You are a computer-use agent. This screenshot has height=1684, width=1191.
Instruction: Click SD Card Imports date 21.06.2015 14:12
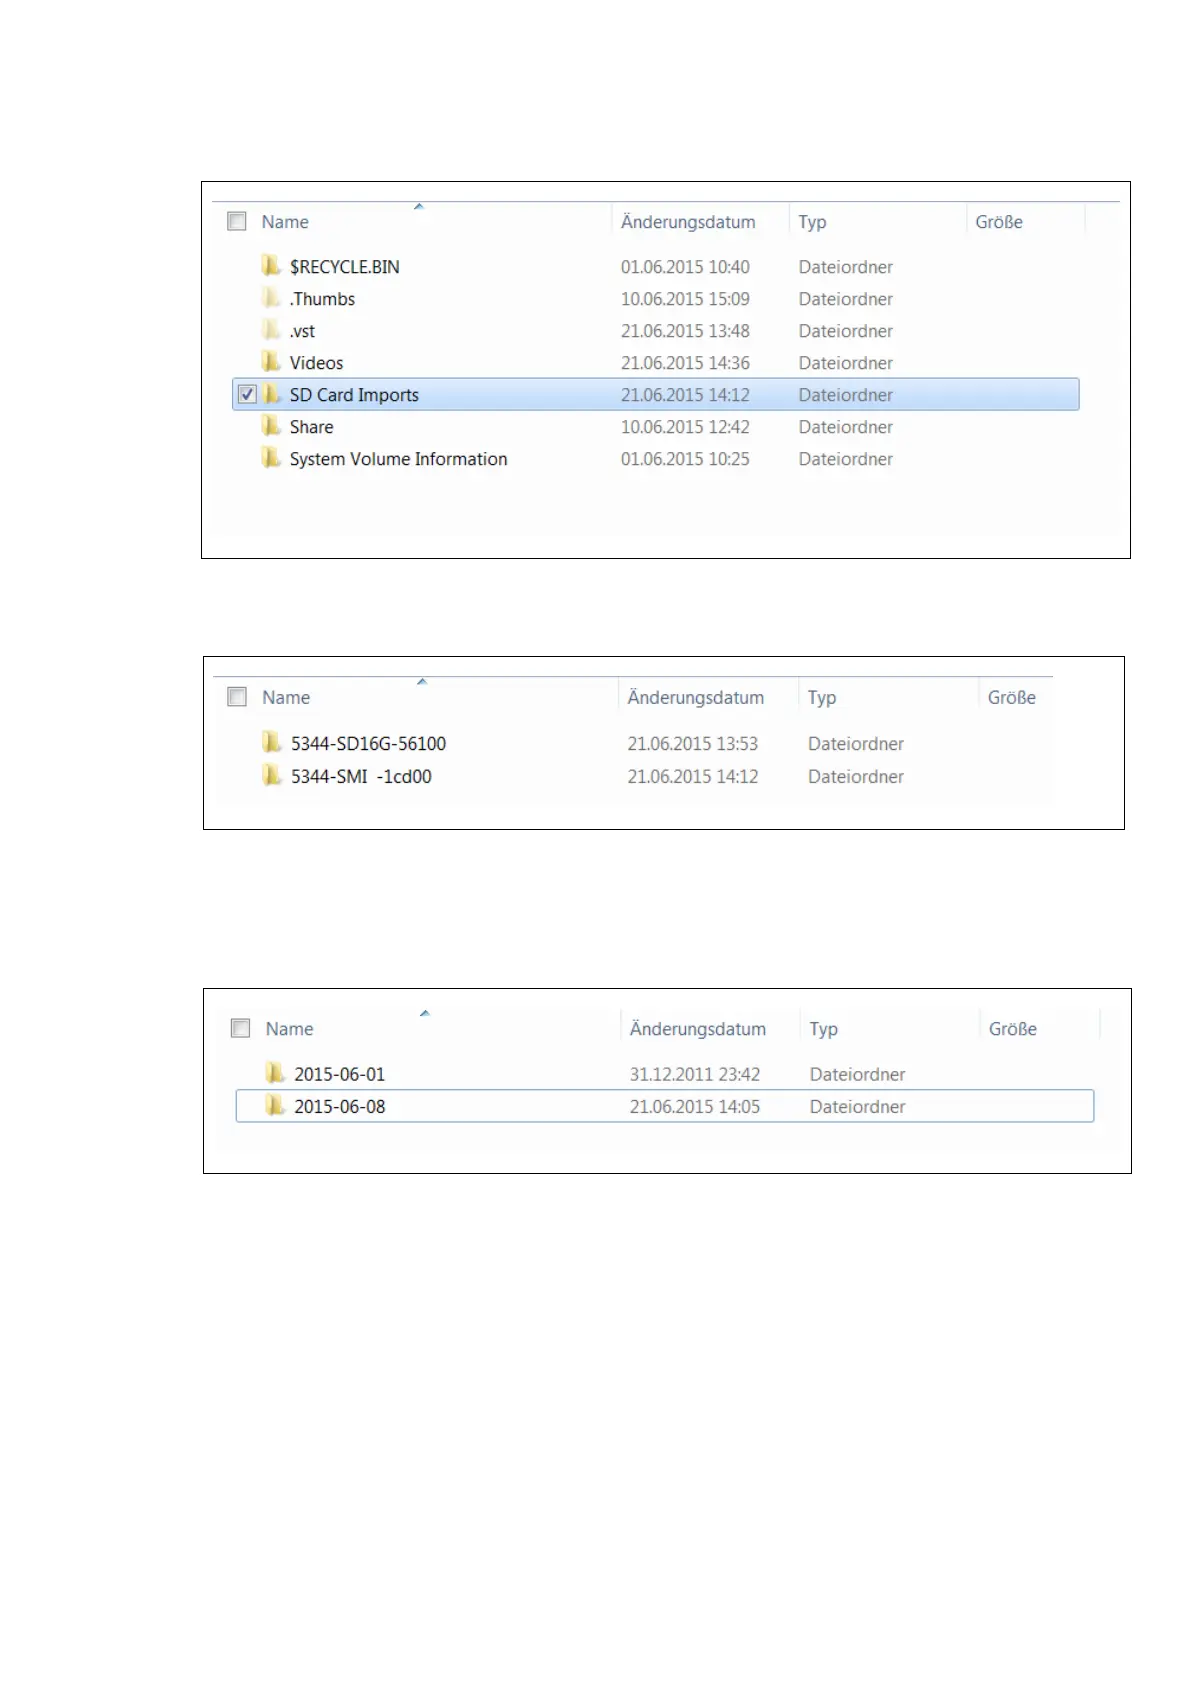[685, 395]
